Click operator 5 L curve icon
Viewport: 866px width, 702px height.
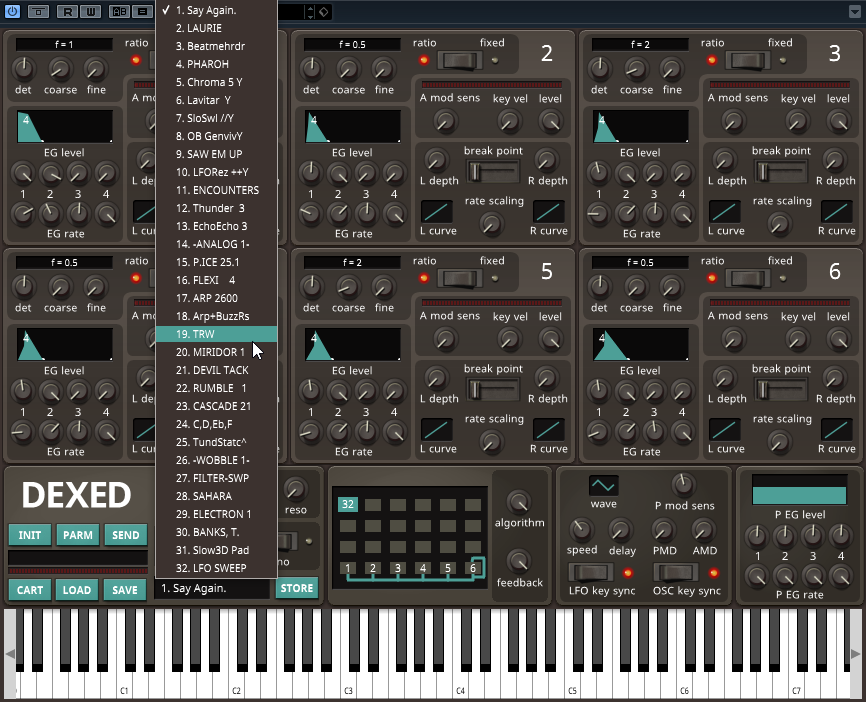(x=437, y=430)
